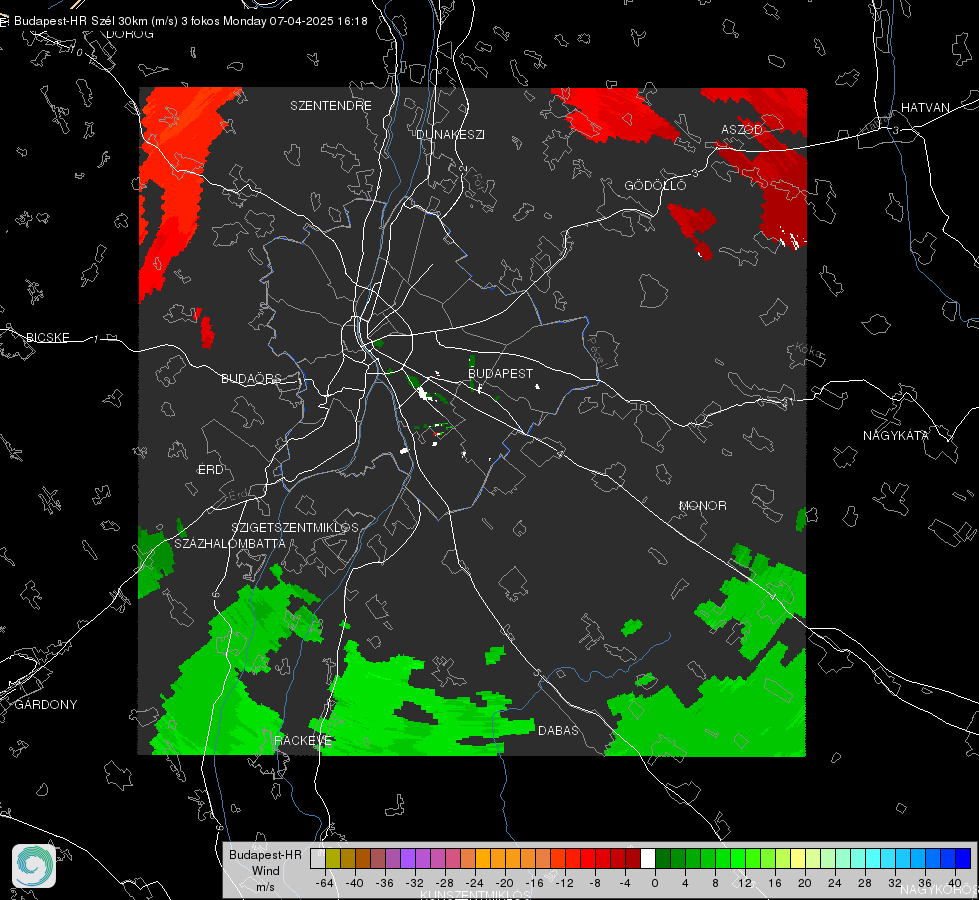Click the m/s unit label in the legend
The width and height of the screenshot is (979, 900).
coord(265,887)
